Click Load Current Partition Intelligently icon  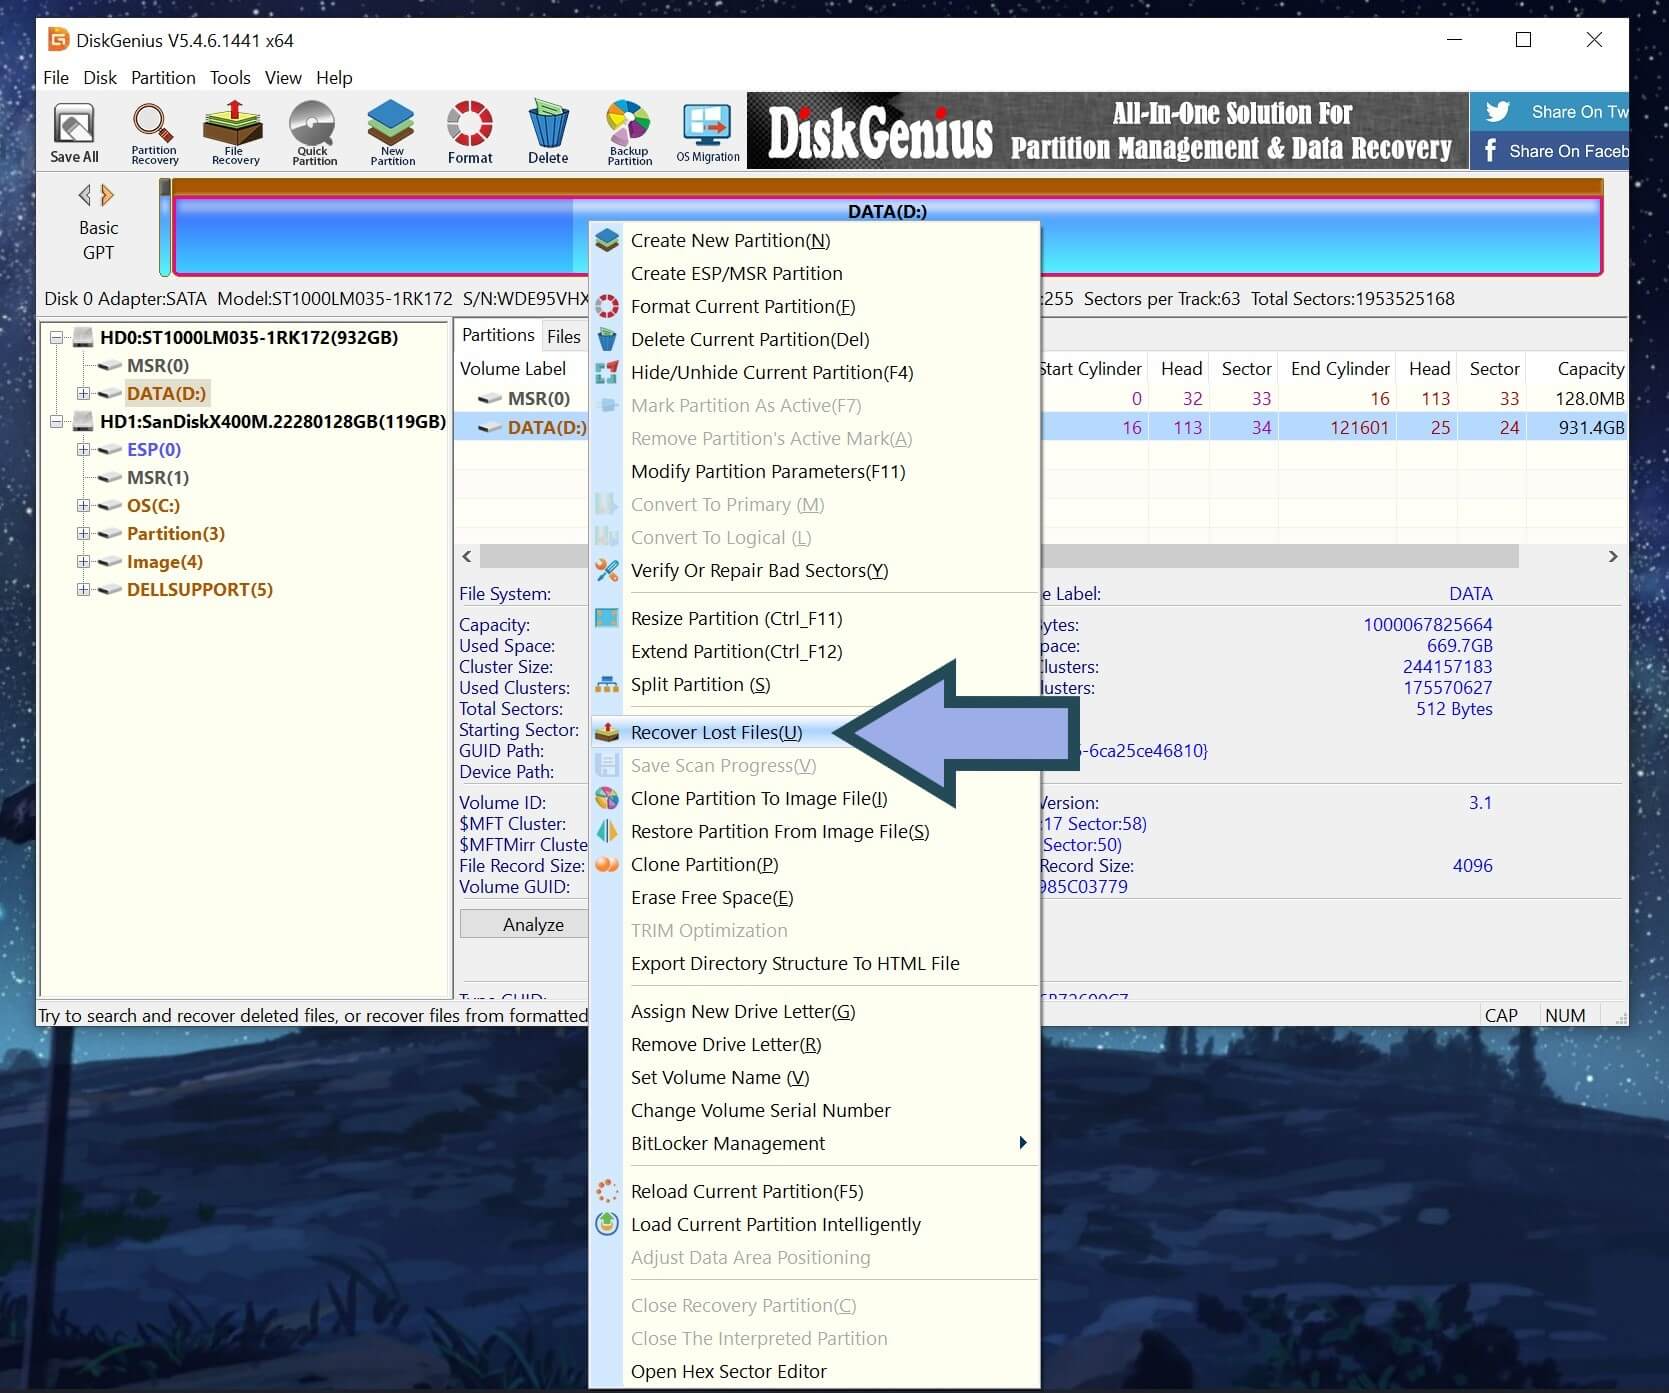click(x=607, y=1224)
